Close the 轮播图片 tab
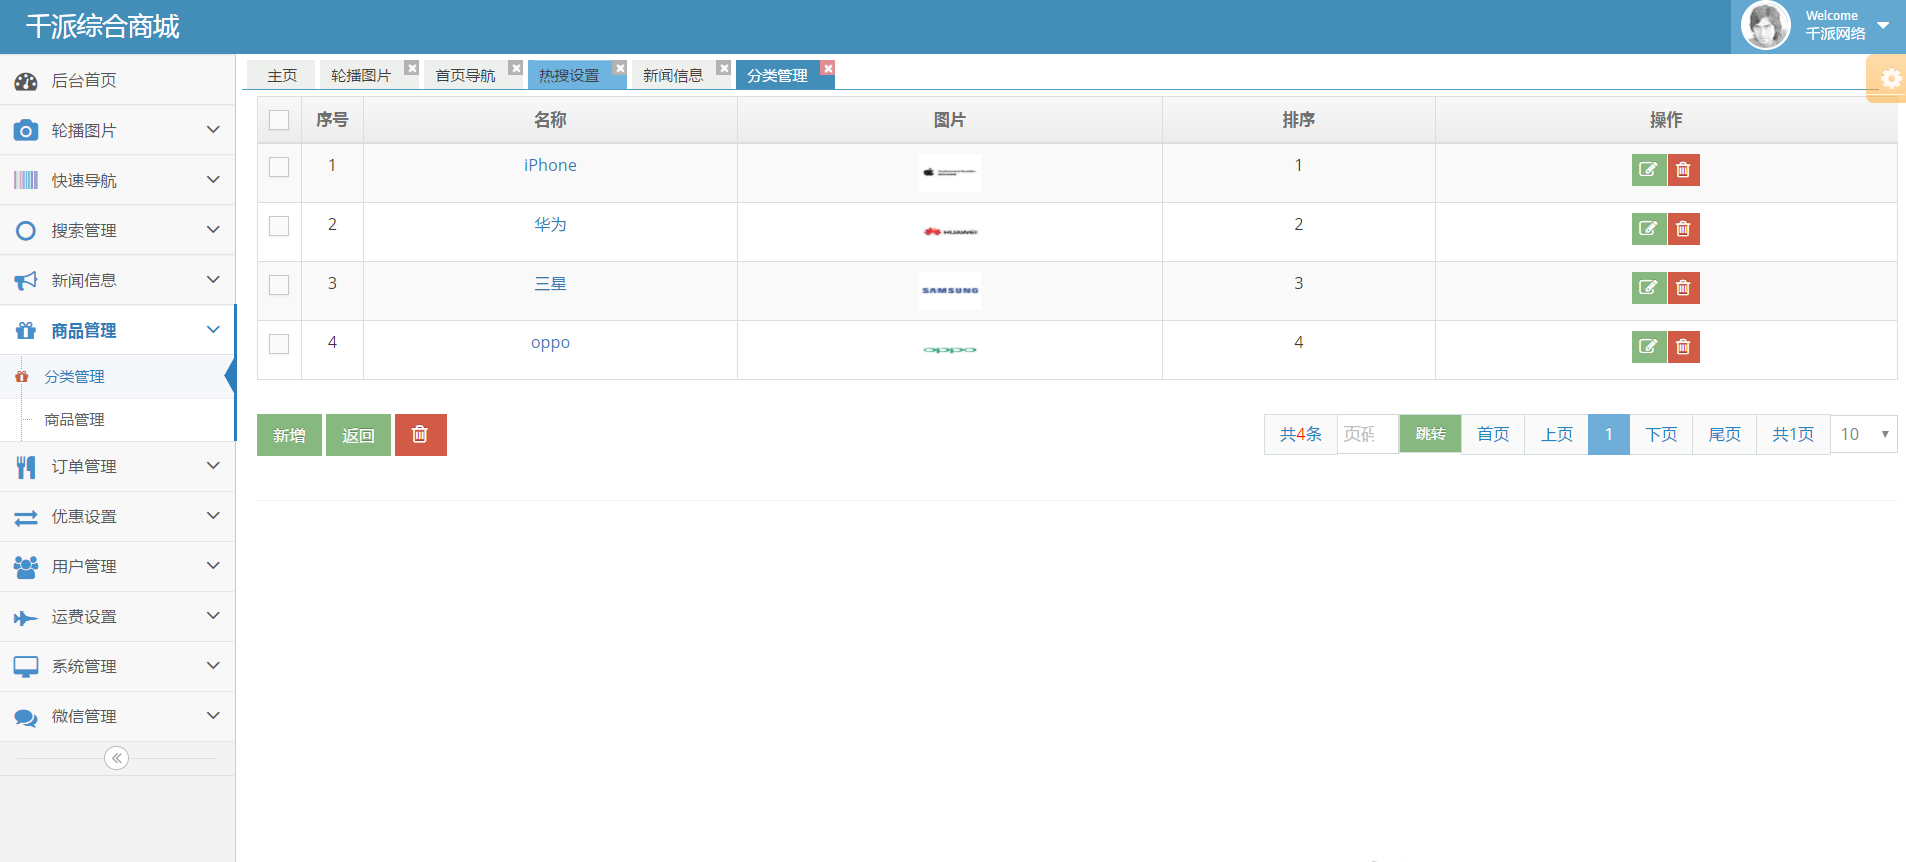The image size is (1906, 862). (x=412, y=68)
